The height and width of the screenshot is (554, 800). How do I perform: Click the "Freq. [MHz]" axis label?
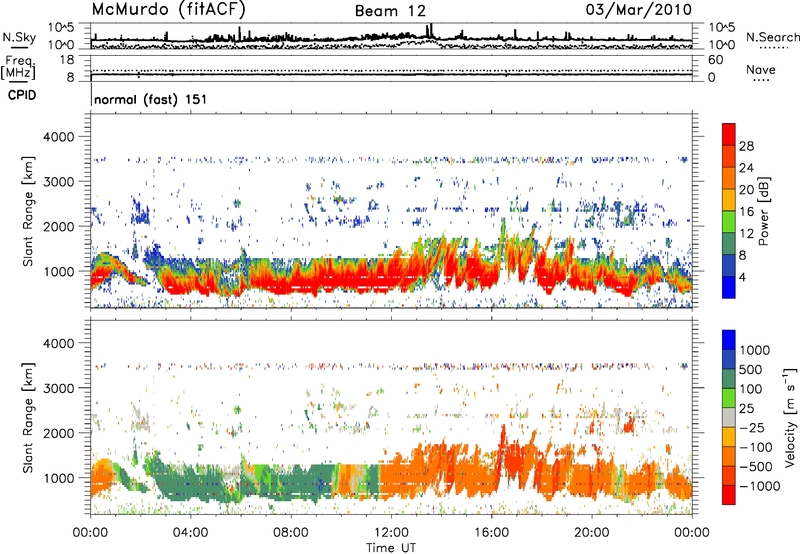19,67
